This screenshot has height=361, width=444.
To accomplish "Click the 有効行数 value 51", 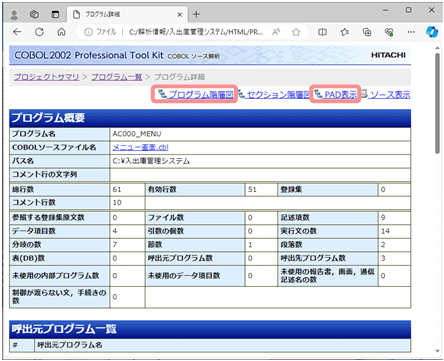I will pyautogui.click(x=252, y=189).
